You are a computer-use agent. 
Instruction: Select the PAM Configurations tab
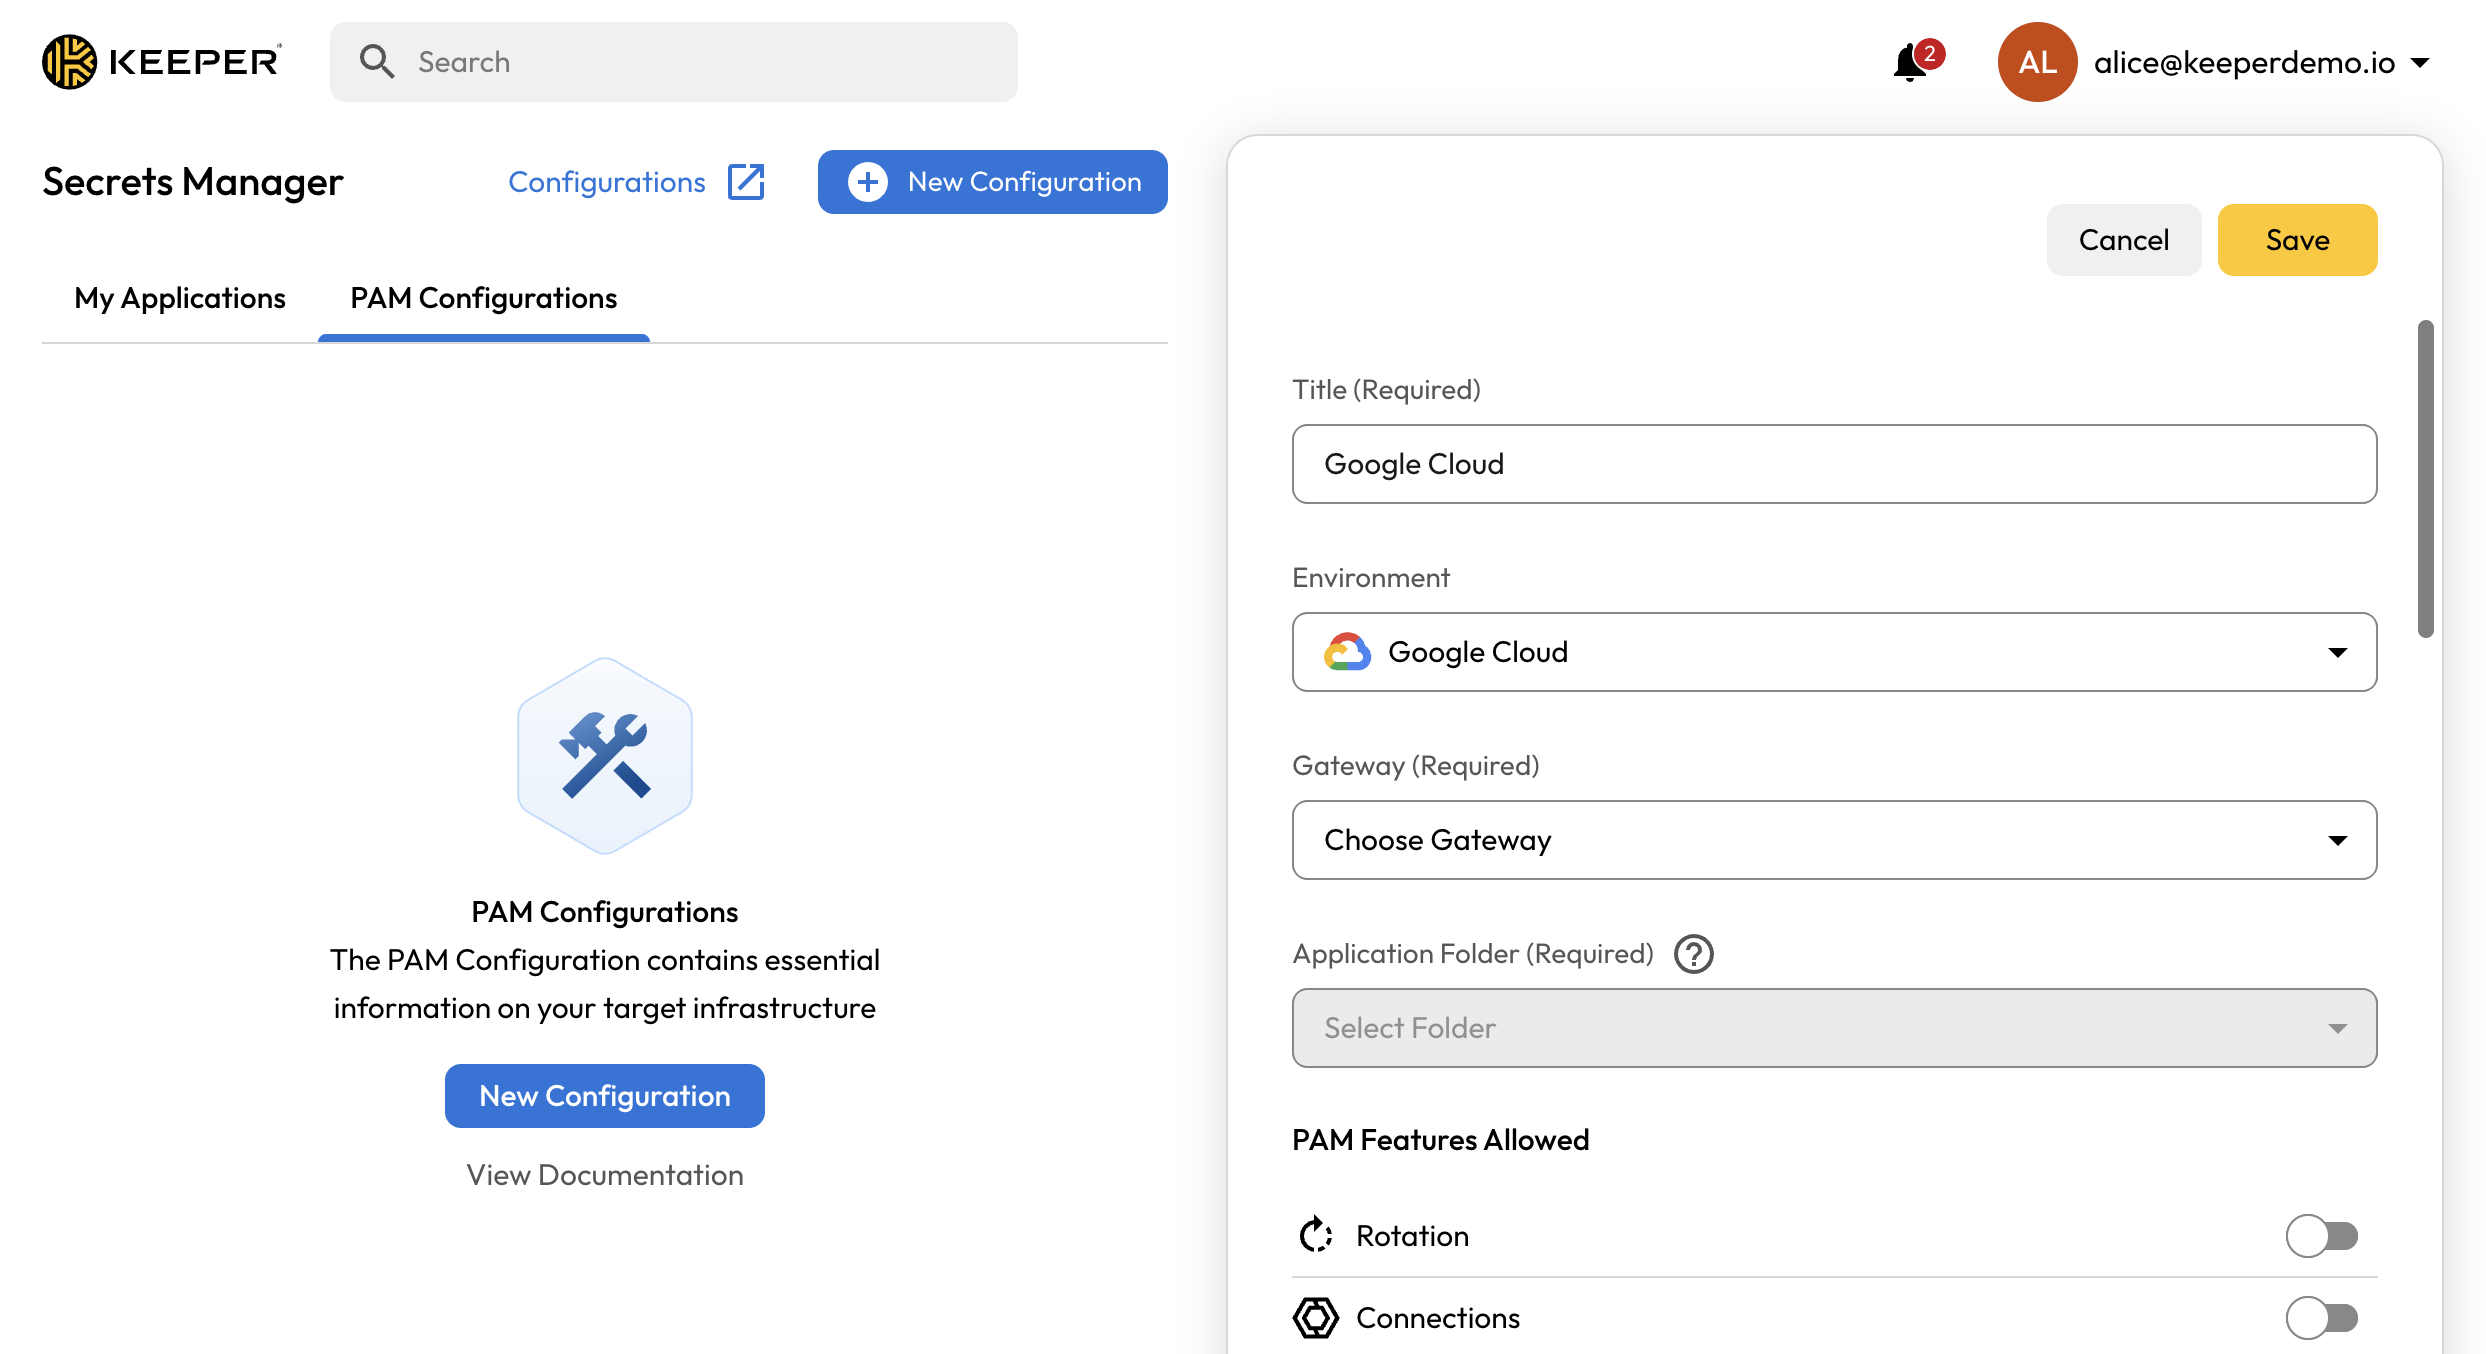click(483, 298)
